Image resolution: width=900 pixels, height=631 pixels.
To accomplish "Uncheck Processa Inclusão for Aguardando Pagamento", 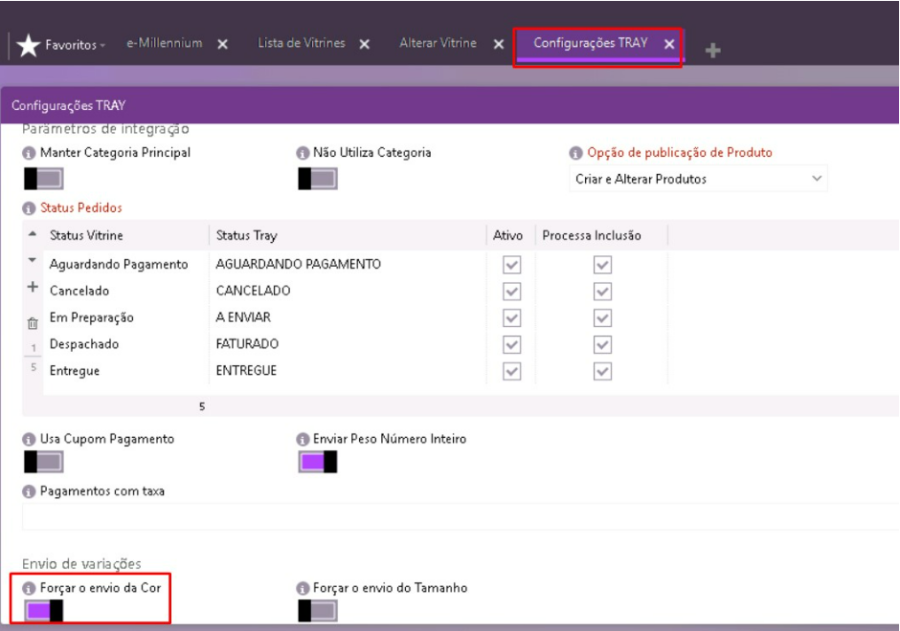I will click(603, 265).
